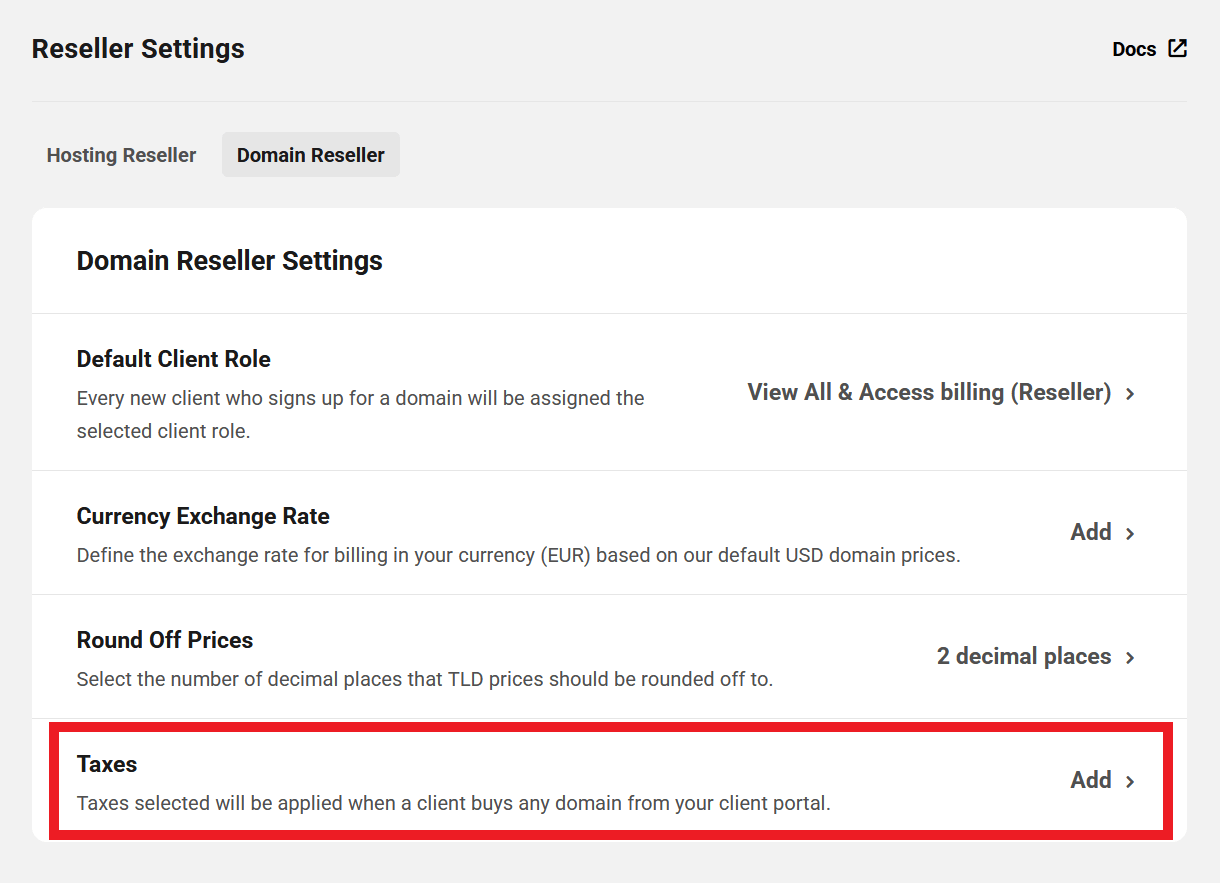Click the Taxes description text

coord(454,803)
